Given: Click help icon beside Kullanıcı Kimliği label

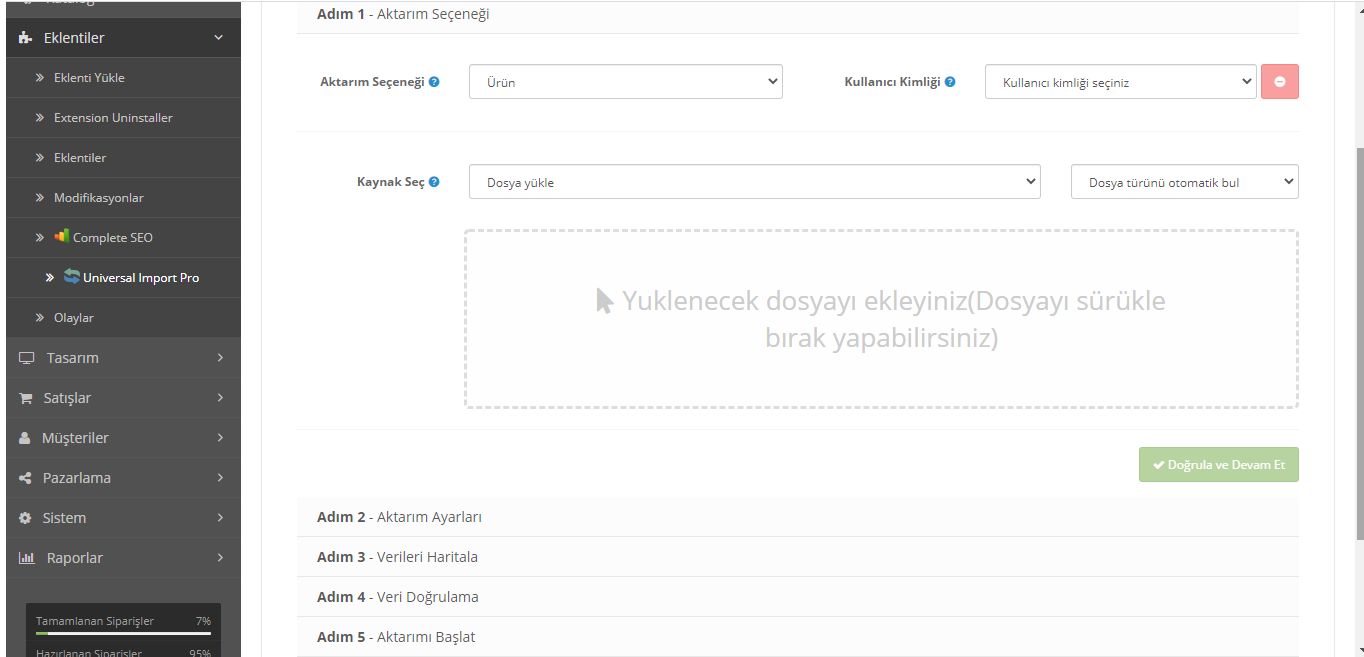Looking at the screenshot, I should [950, 82].
